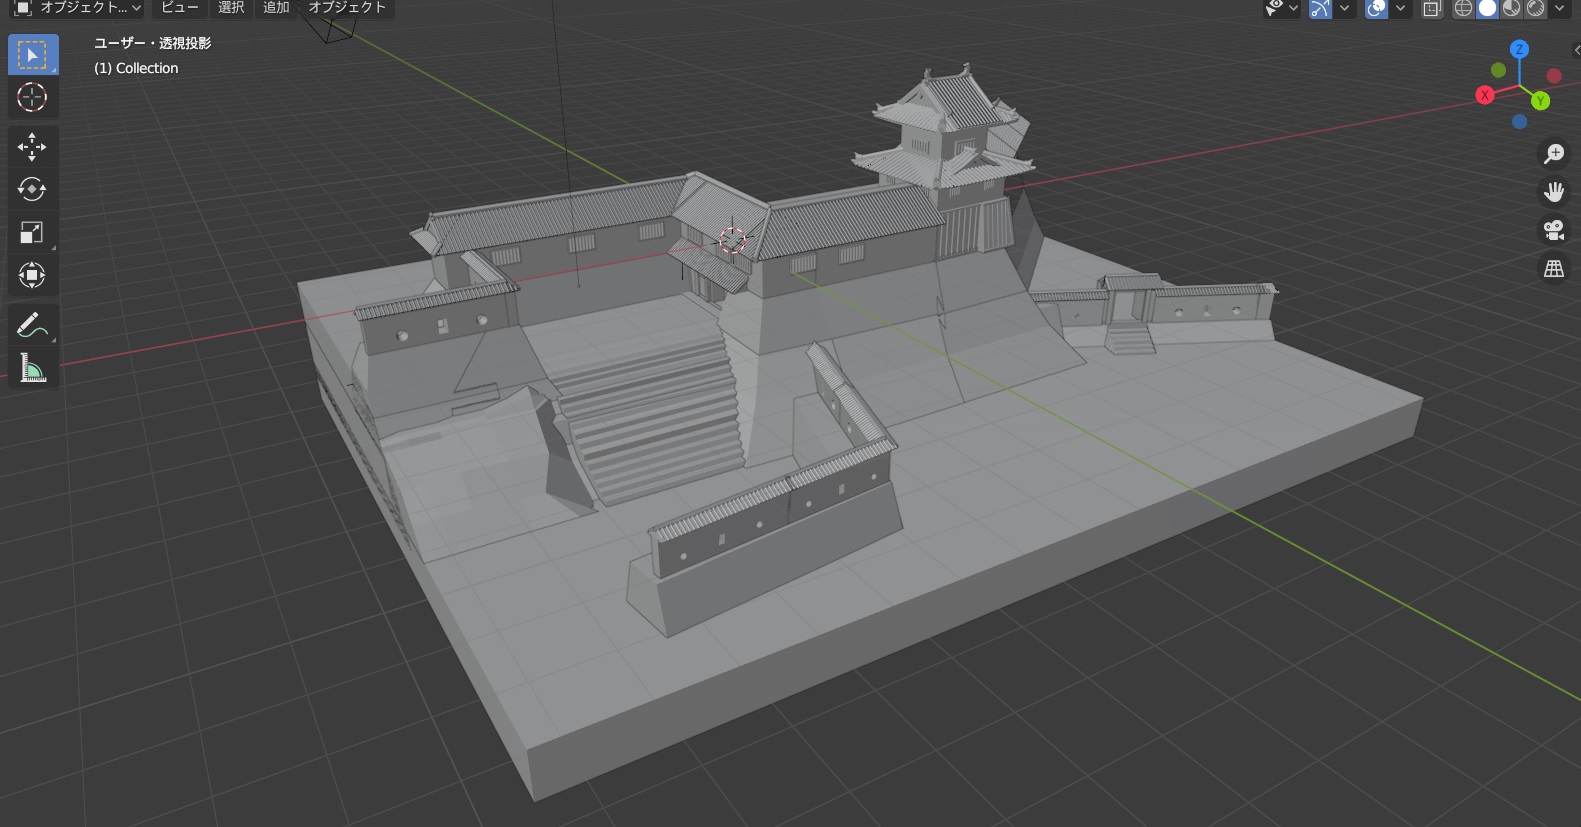This screenshot has height=827, width=1581.
Task: Open the overlays options dropdown arrow
Action: 1400,9
